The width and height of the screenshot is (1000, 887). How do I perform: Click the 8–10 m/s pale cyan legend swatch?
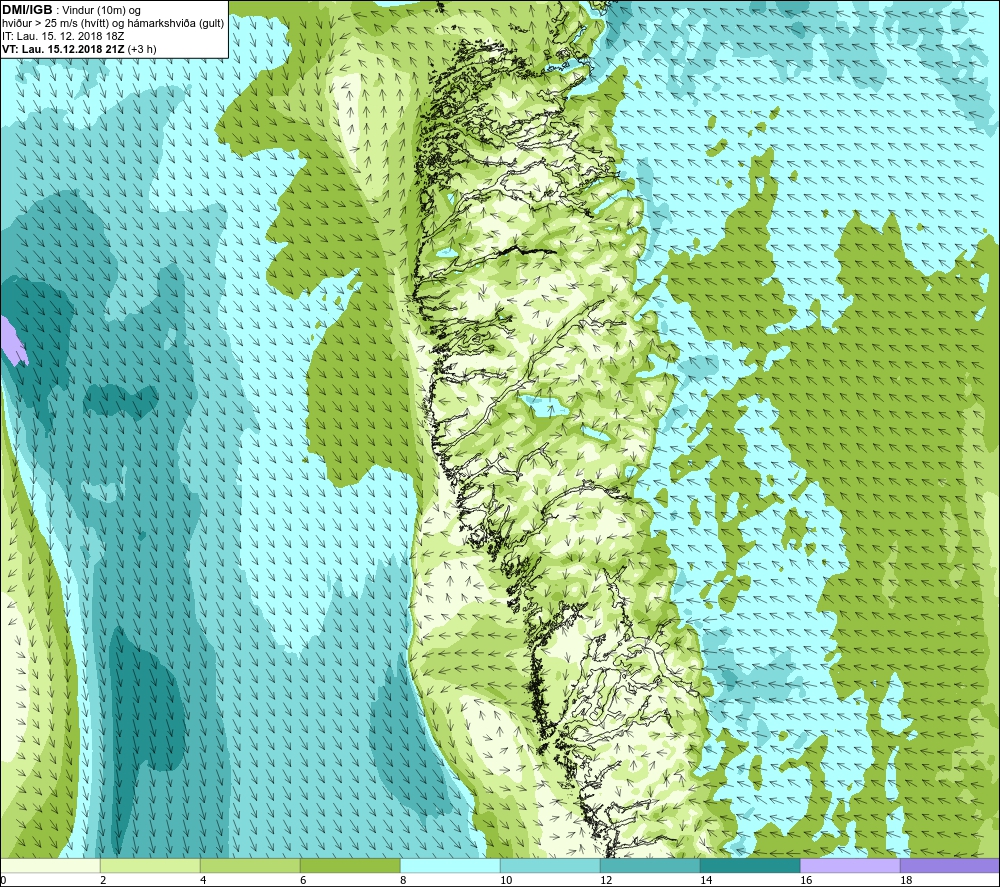pos(450,865)
